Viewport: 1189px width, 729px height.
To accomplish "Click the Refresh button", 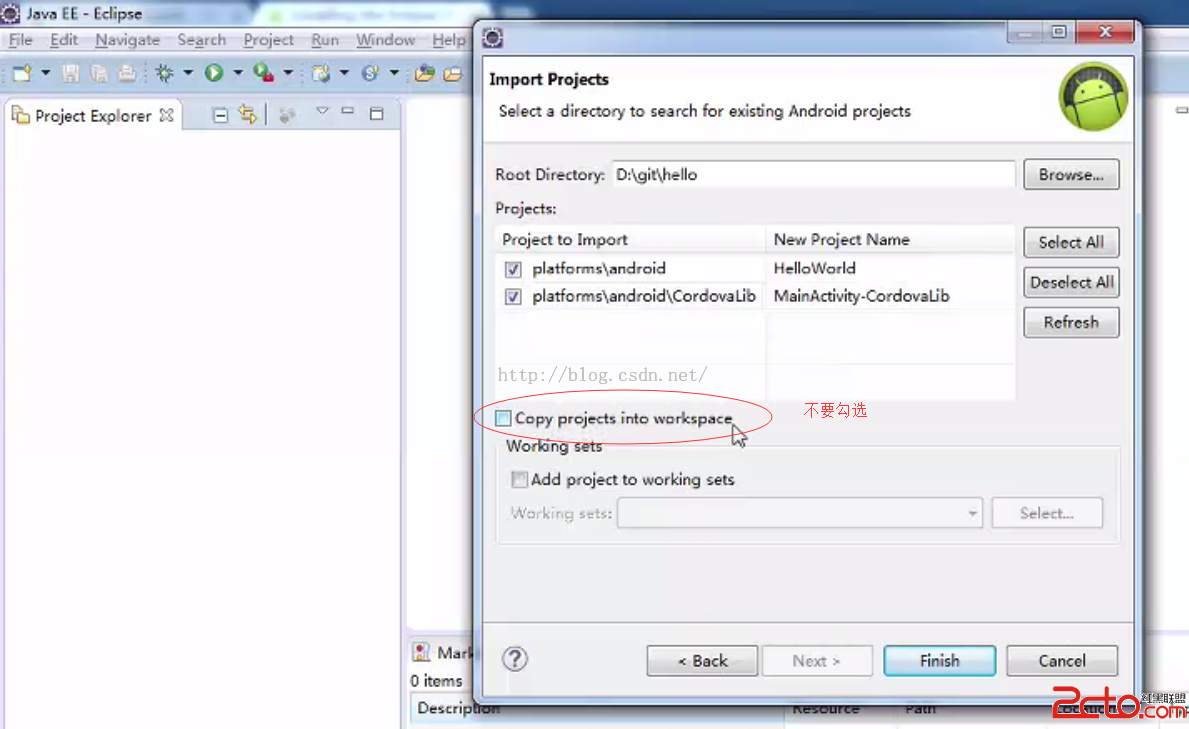I will (1071, 322).
